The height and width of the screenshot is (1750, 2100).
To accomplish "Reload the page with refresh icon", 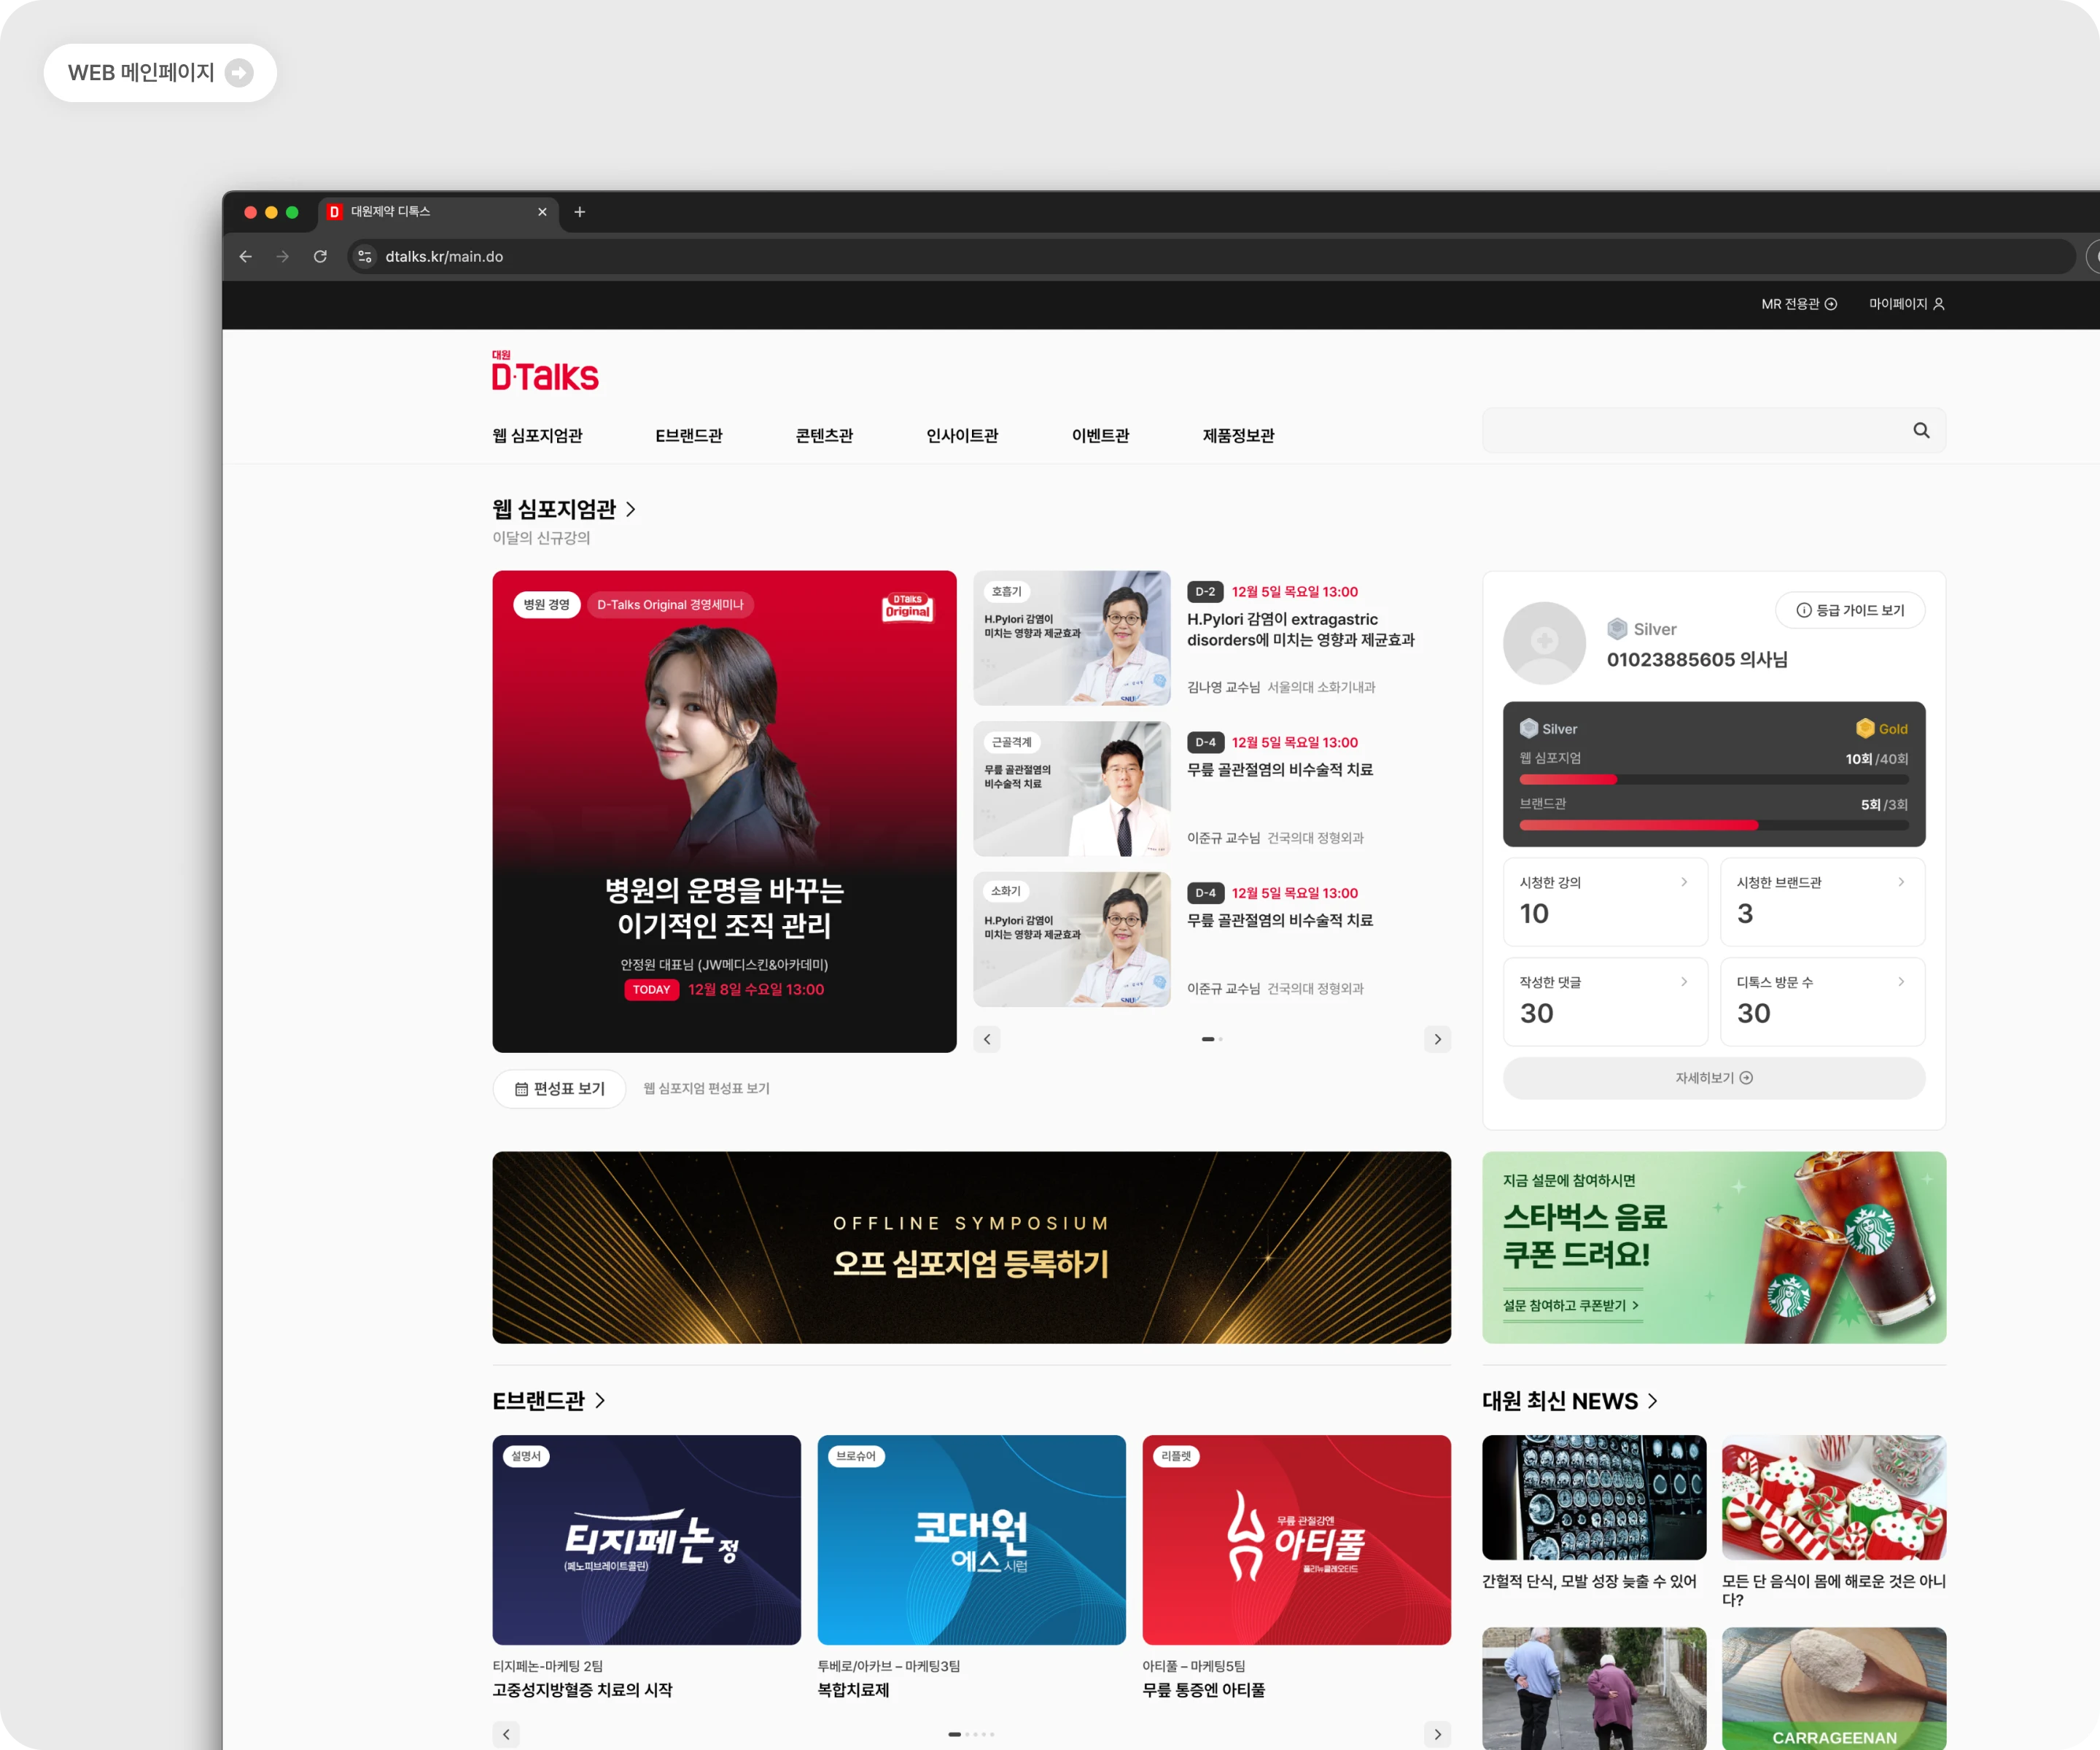I will 320,257.
